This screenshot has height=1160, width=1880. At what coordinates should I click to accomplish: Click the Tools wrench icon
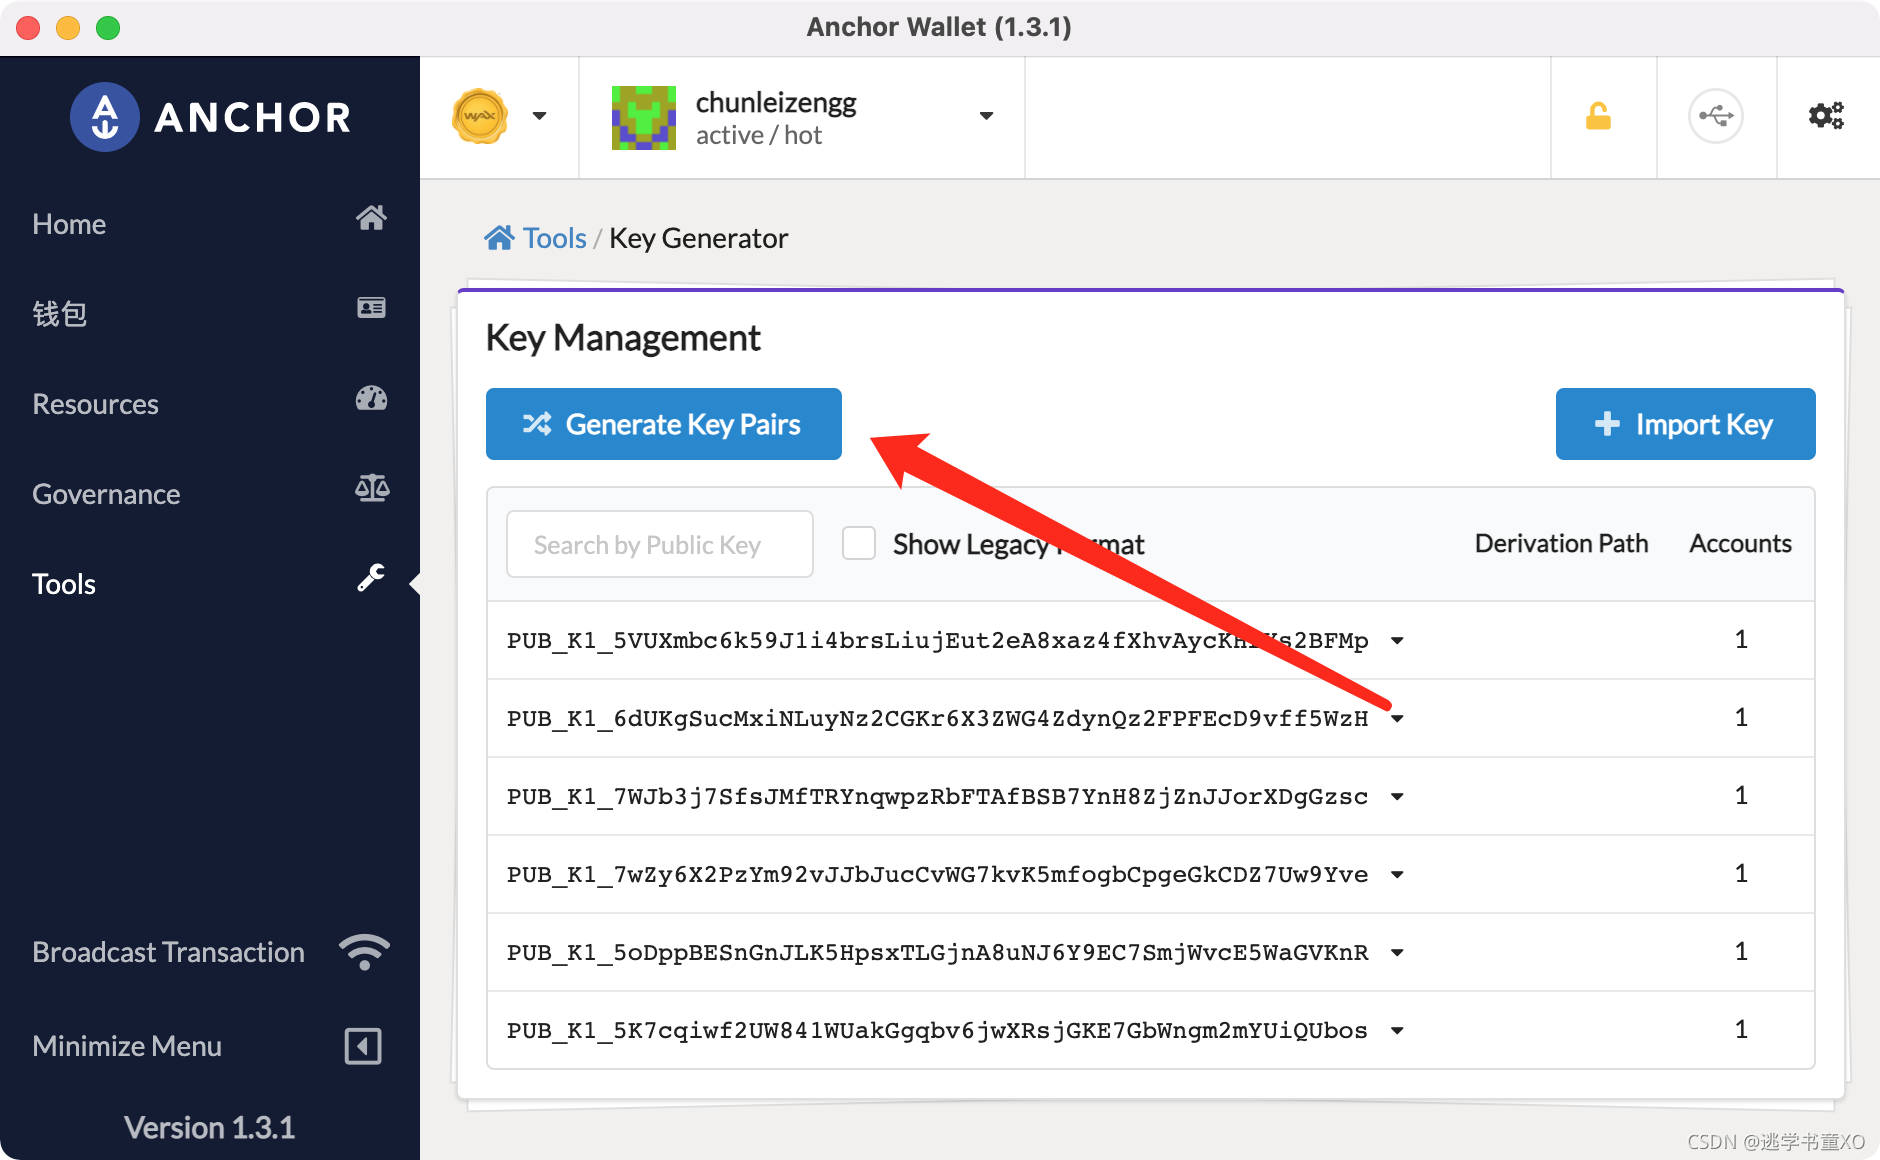[371, 578]
